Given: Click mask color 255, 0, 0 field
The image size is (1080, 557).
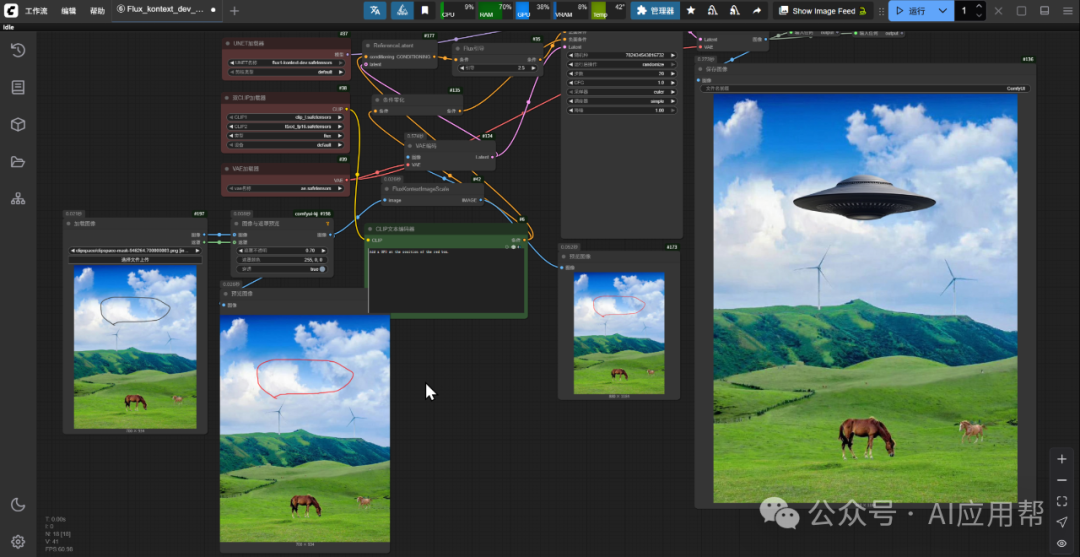Looking at the screenshot, I should (282, 260).
